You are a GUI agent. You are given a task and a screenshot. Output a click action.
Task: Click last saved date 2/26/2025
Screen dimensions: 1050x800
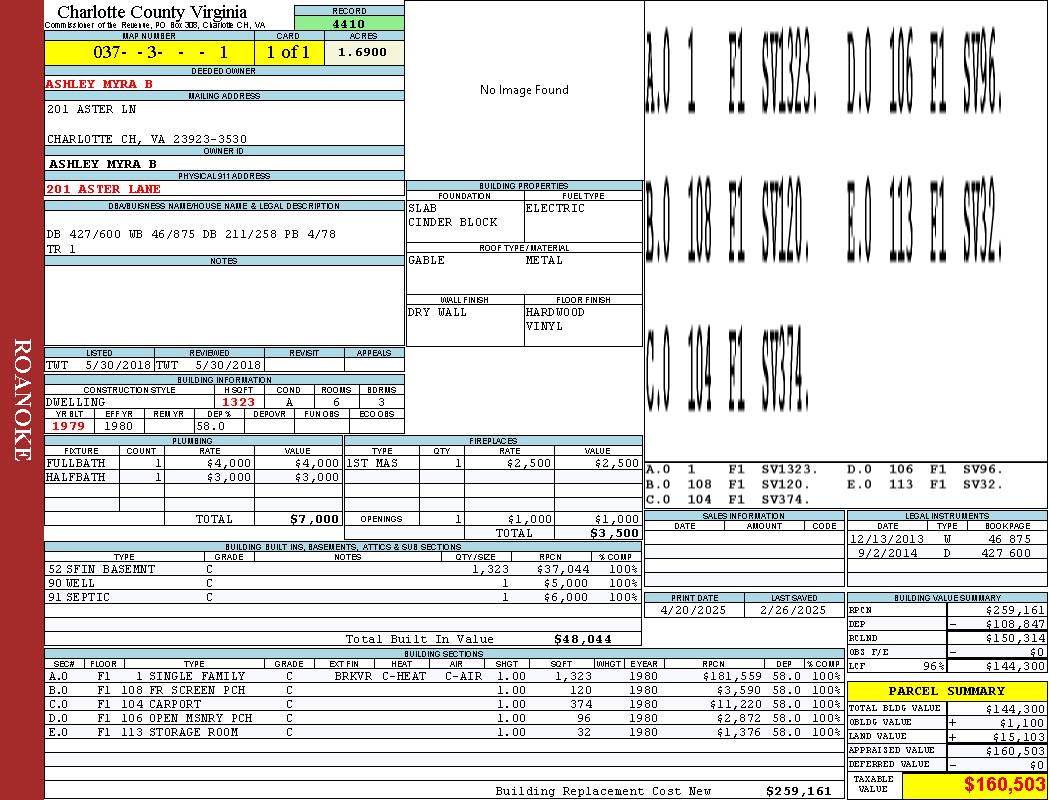pos(793,610)
